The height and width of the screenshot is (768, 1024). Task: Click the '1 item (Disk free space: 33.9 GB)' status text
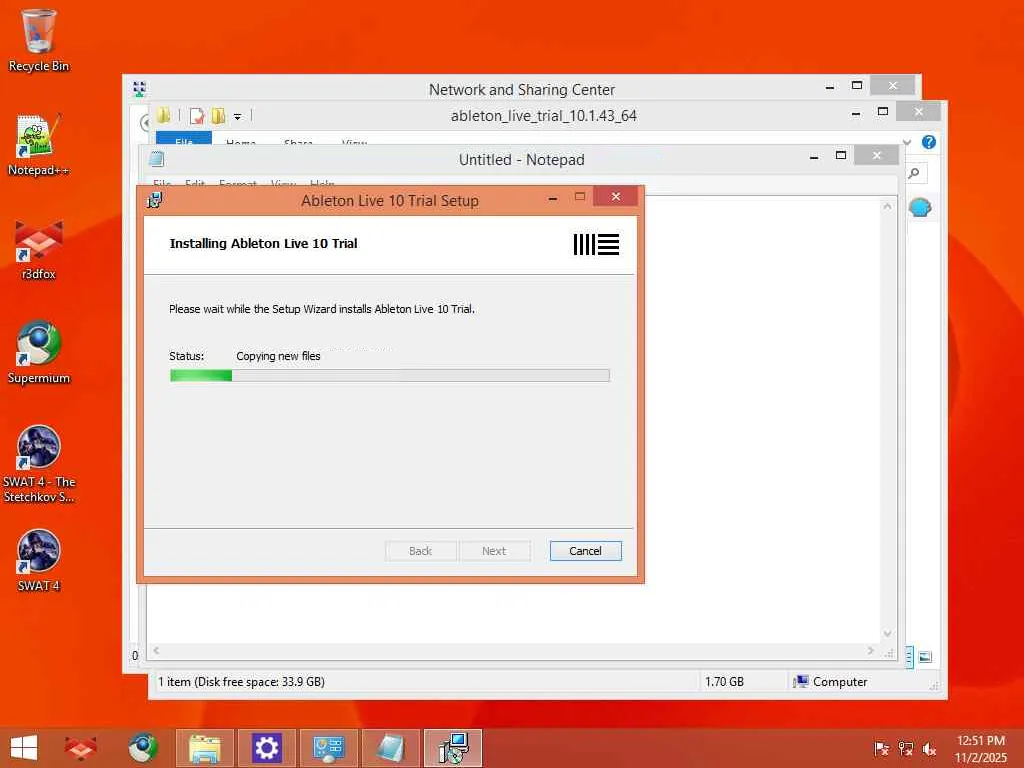tap(241, 682)
